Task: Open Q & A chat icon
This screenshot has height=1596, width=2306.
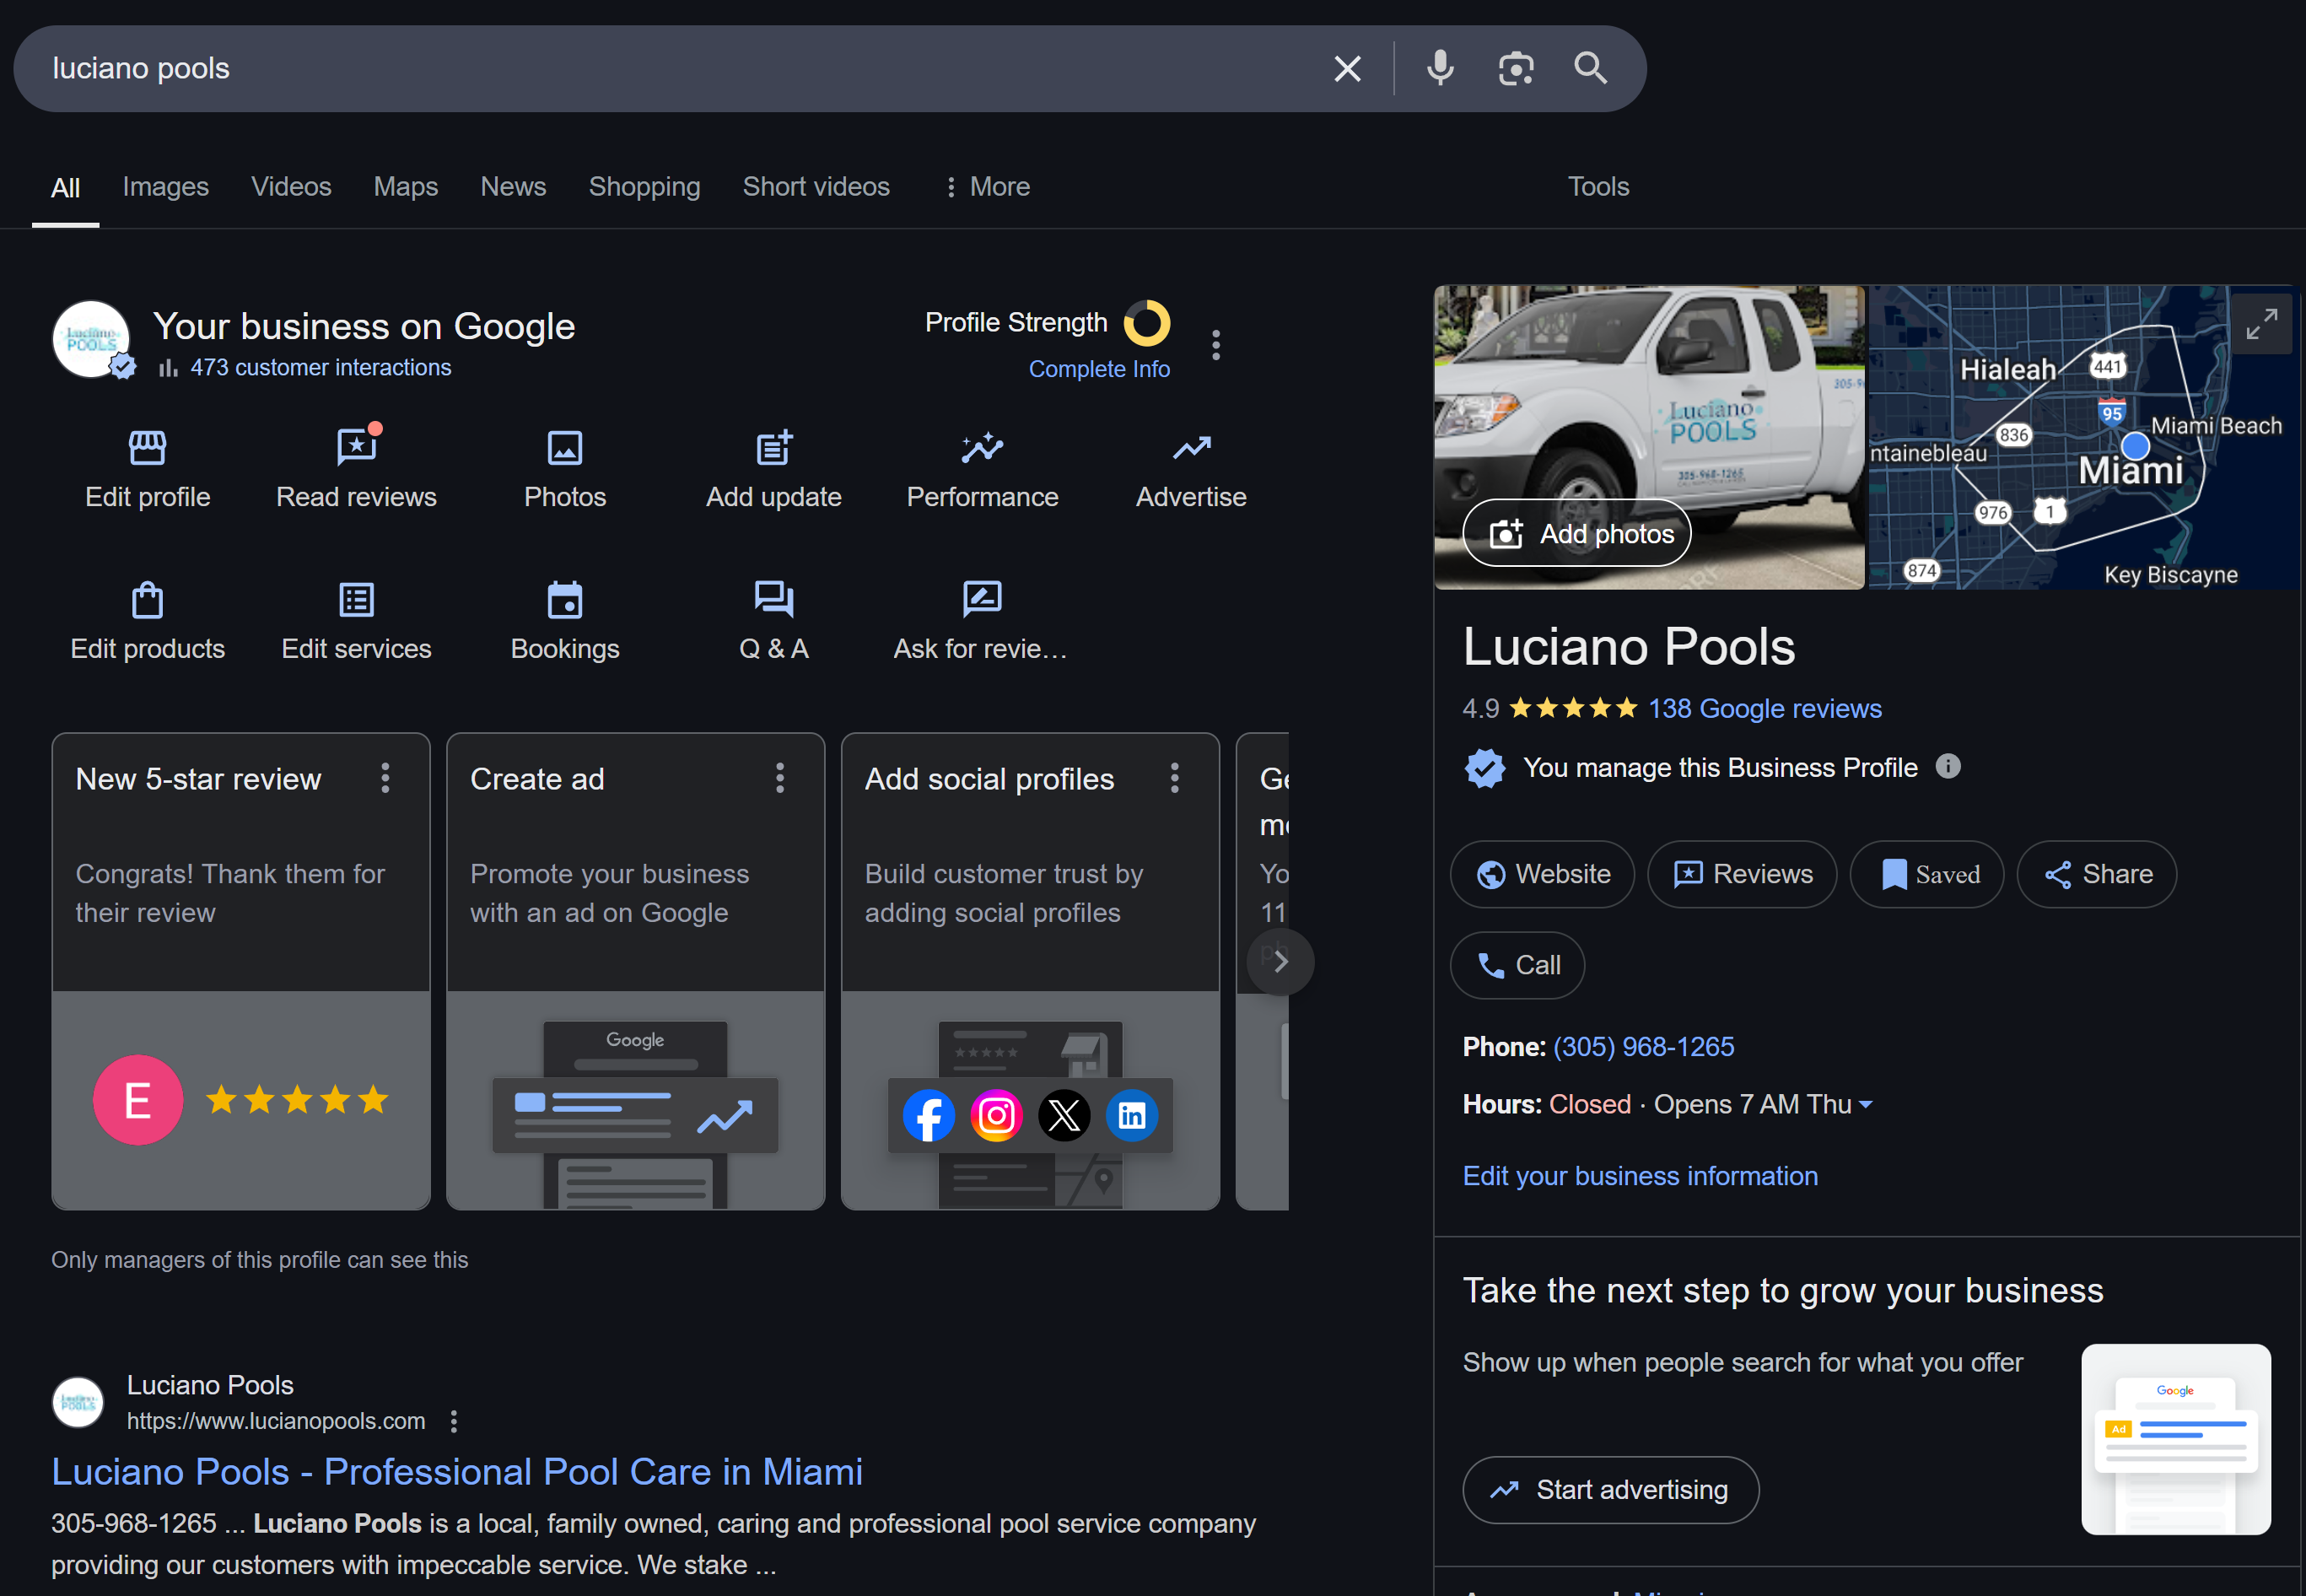Action: (x=774, y=600)
